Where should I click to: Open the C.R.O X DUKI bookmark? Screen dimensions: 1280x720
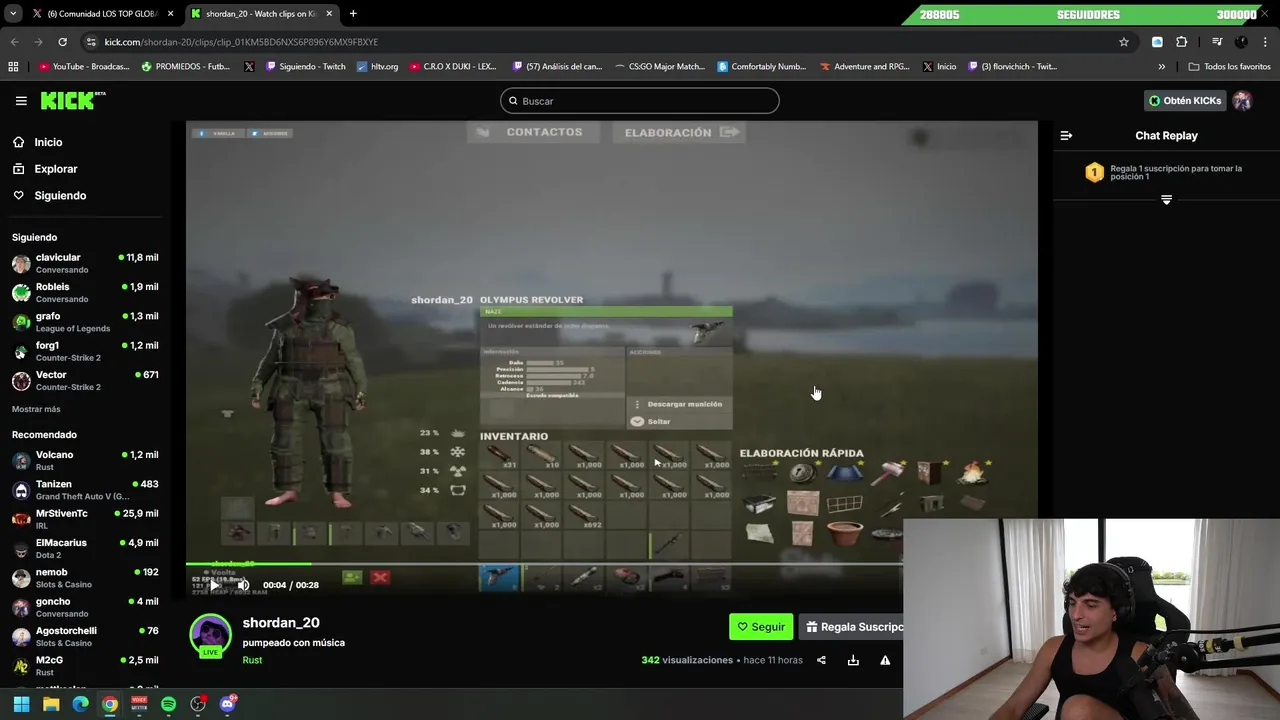452,66
